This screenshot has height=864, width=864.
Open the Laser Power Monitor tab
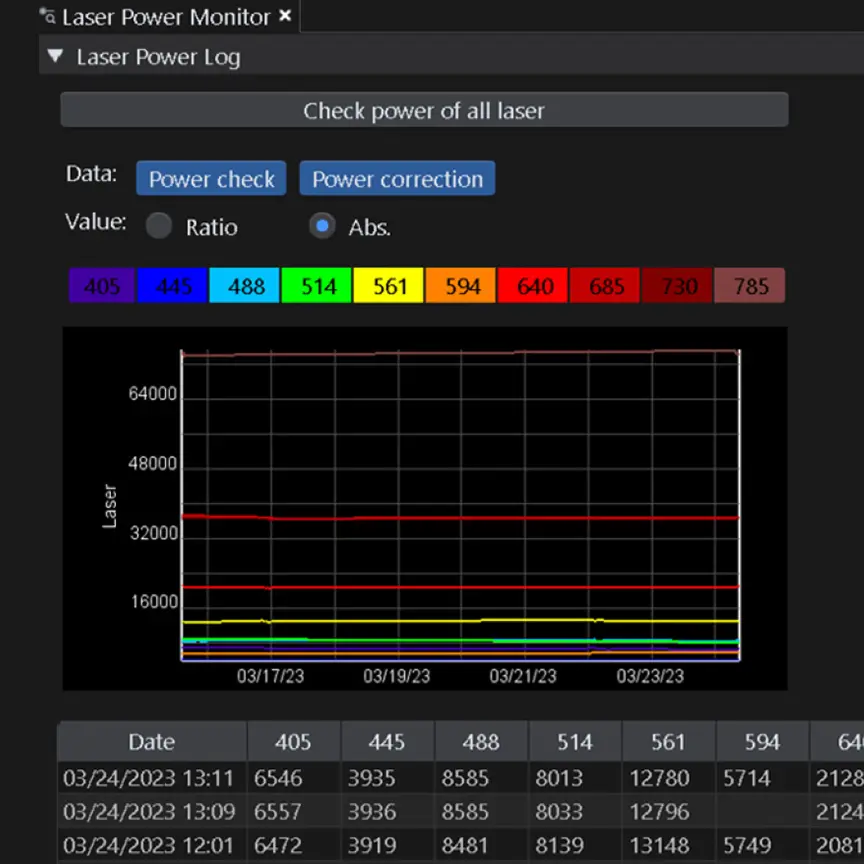tap(165, 17)
